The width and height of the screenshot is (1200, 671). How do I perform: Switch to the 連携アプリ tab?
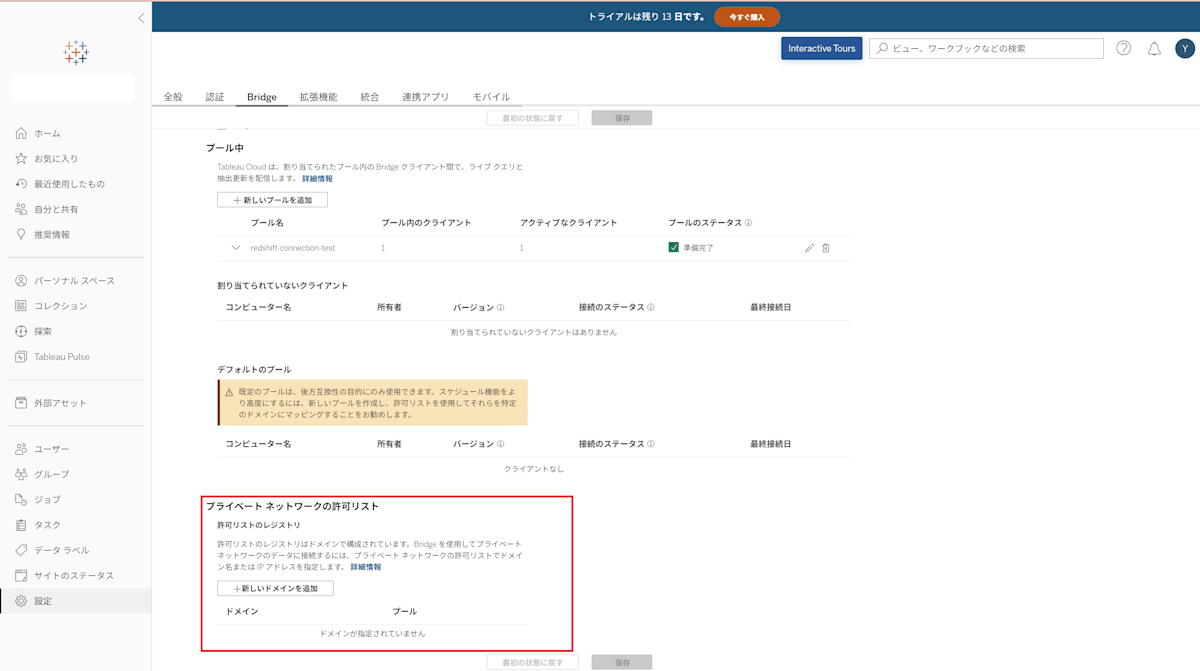426,97
